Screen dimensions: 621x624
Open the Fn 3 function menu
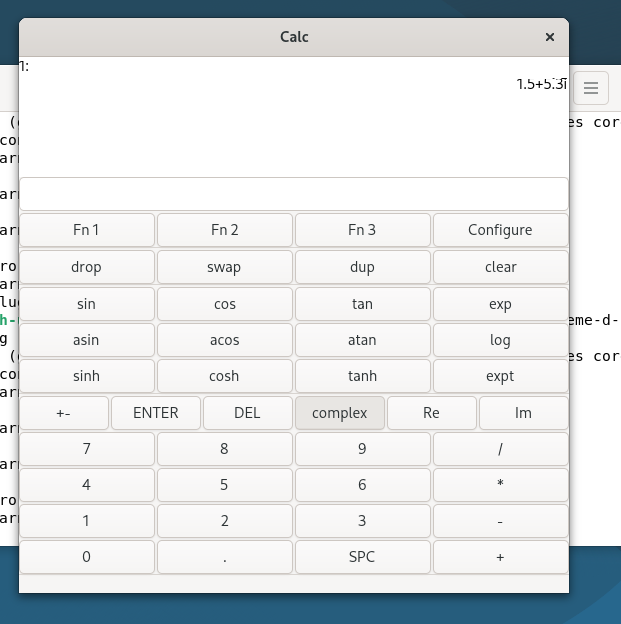point(362,230)
